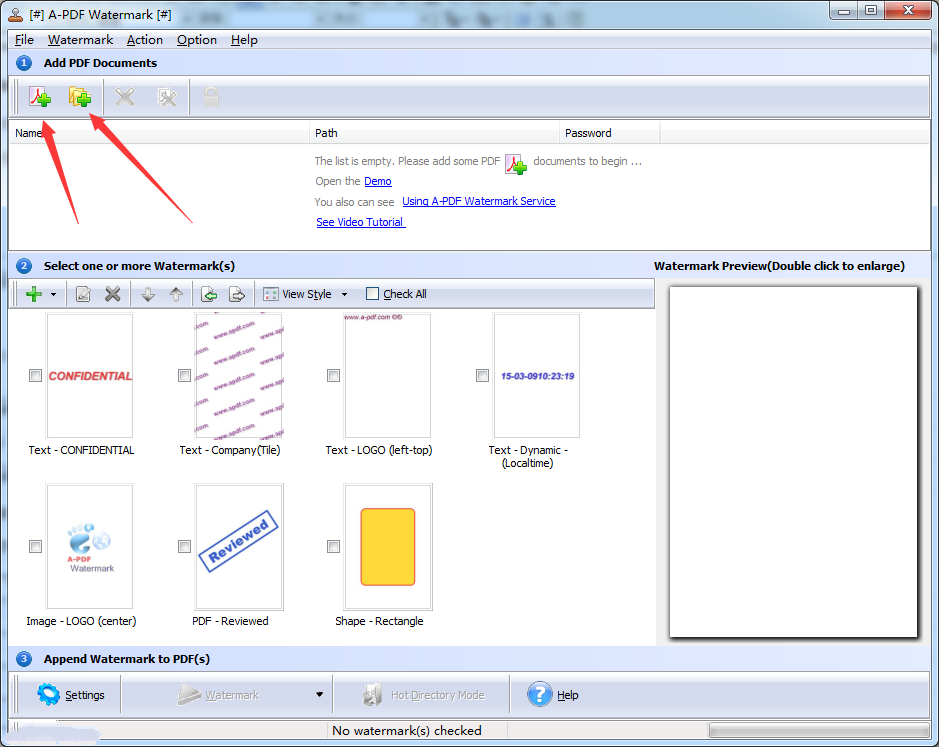Check the Shape - Rectangle watermark
The image size is (939, 747).
(x=334, y=546)
